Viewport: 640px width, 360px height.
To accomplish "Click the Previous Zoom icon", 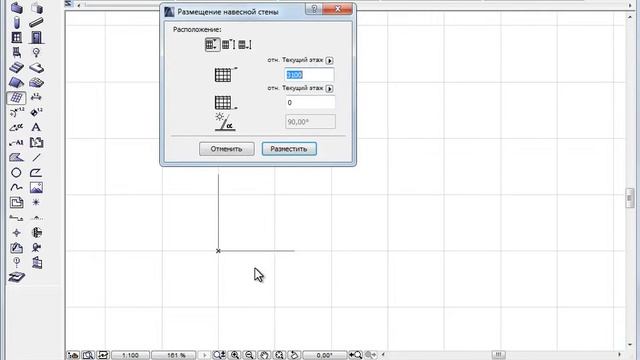I will click(356, 355).
